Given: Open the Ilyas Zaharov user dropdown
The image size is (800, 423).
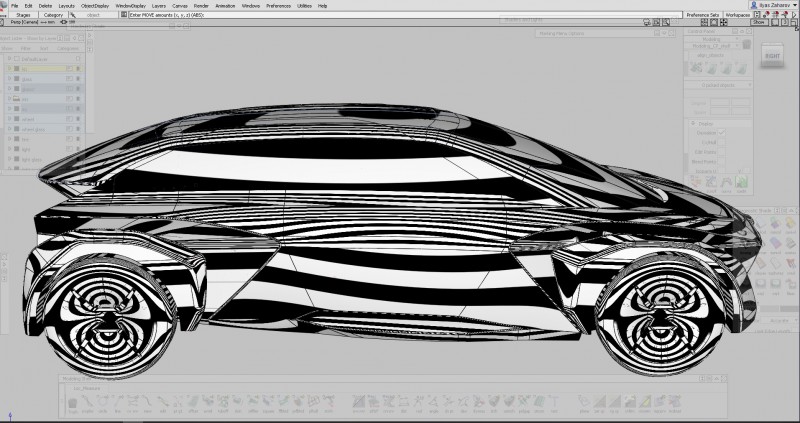Looking at the screenshot, I should point(774,5).
